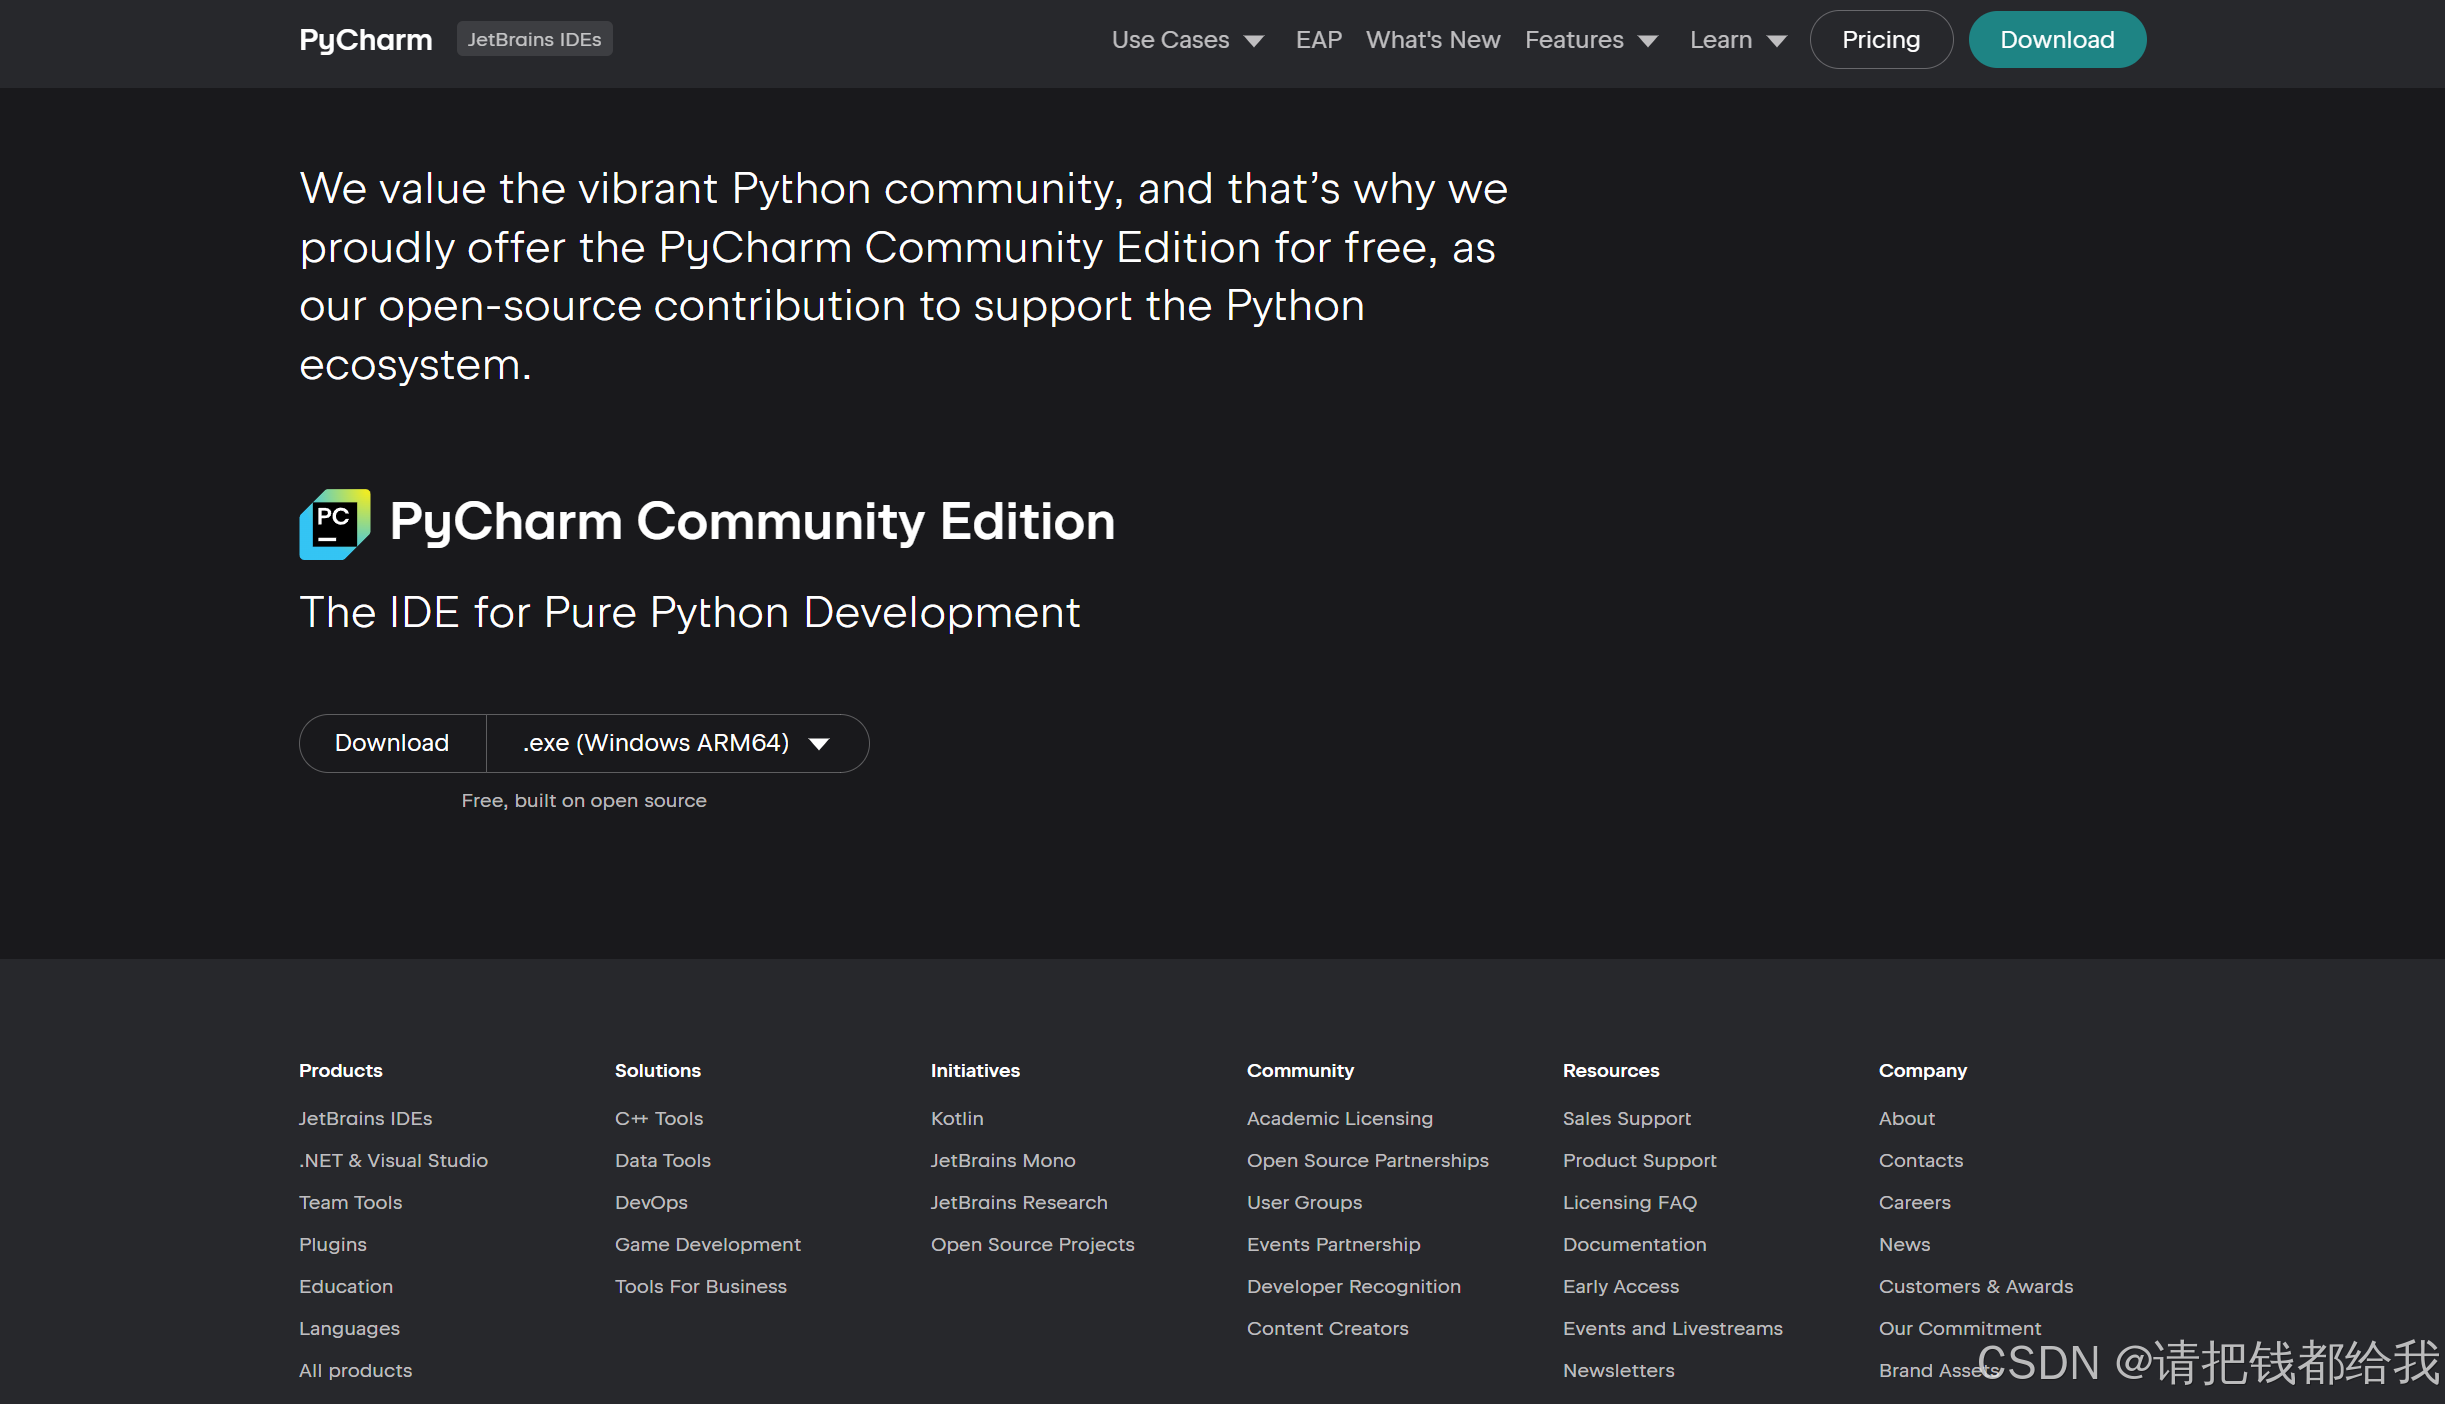Open Developer Recognition link
The width and height of the screenshot is (2445, 1404).
pos(1353,1286)
